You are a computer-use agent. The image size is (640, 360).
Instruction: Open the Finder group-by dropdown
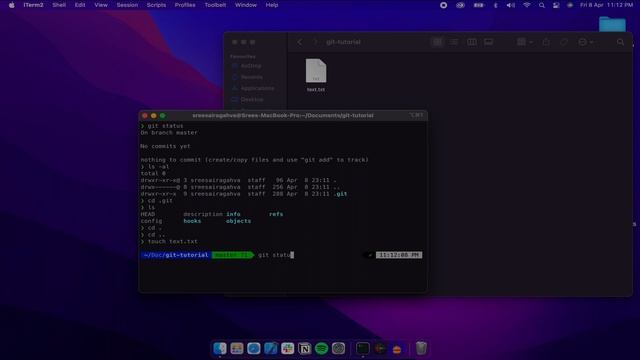[524, 42]
